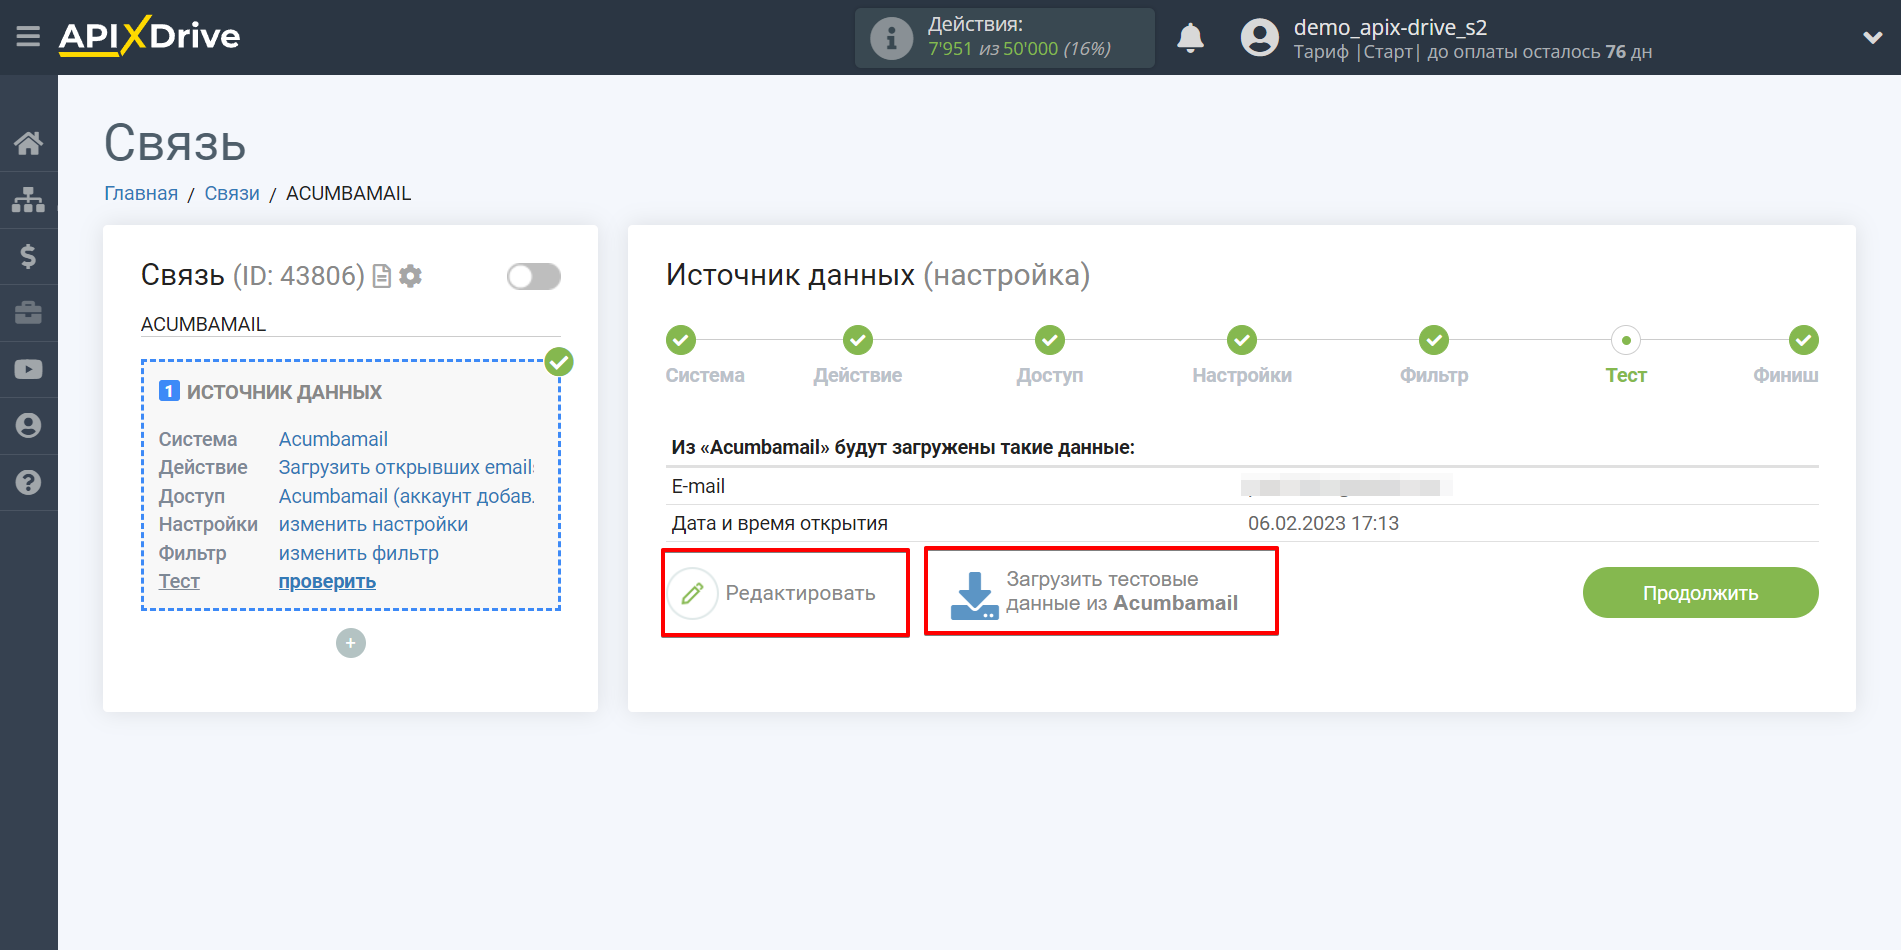Open video tutorials YouTube icon
Image resolution: width=1901 pixels, height=950 pixels.
[28, 369]
